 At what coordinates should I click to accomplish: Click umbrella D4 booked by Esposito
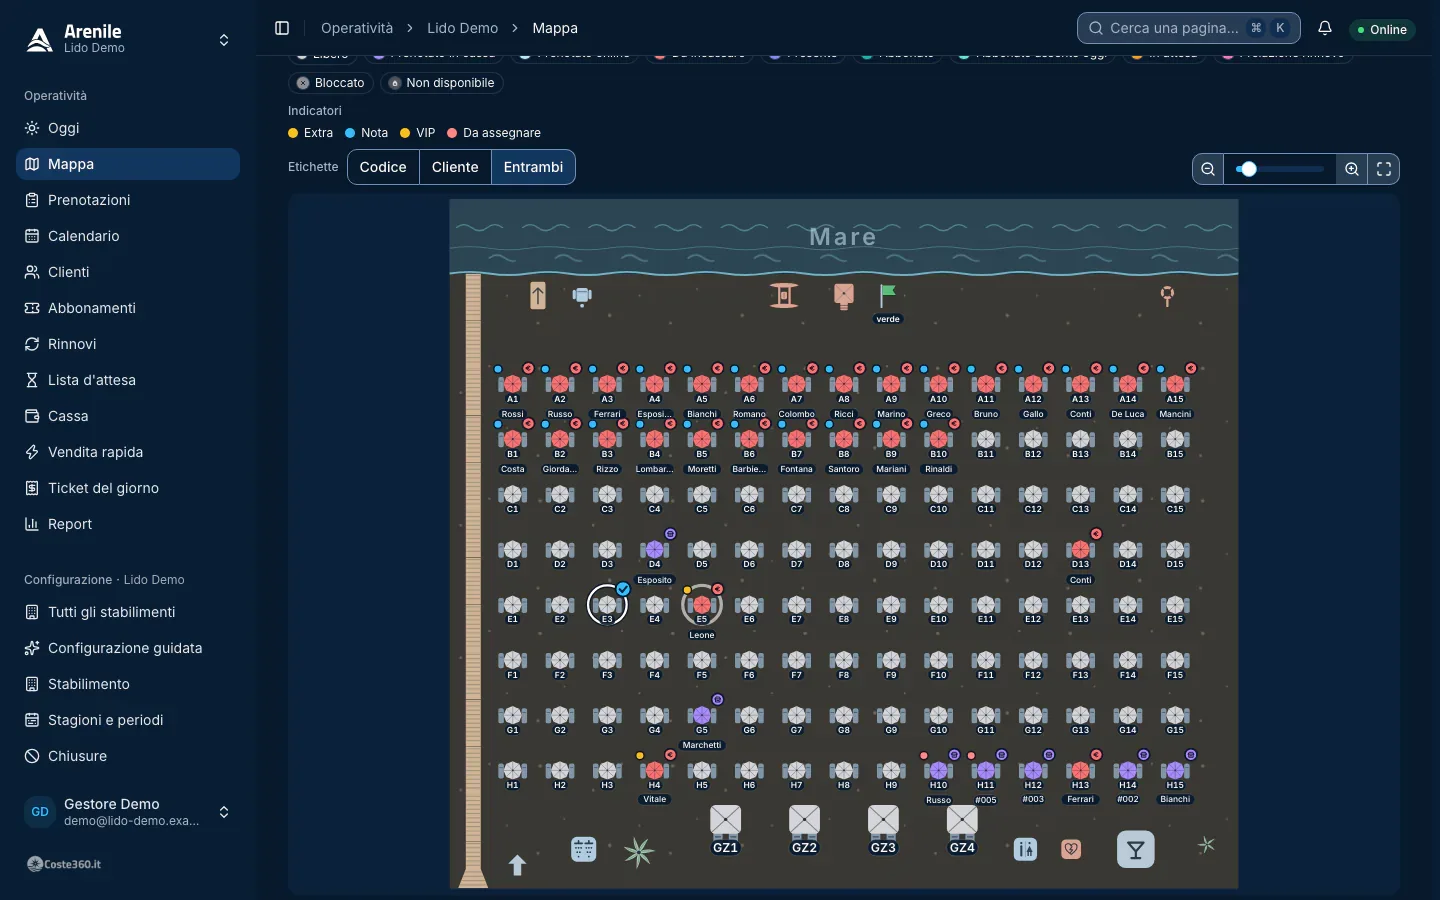(x=655, y=550)
